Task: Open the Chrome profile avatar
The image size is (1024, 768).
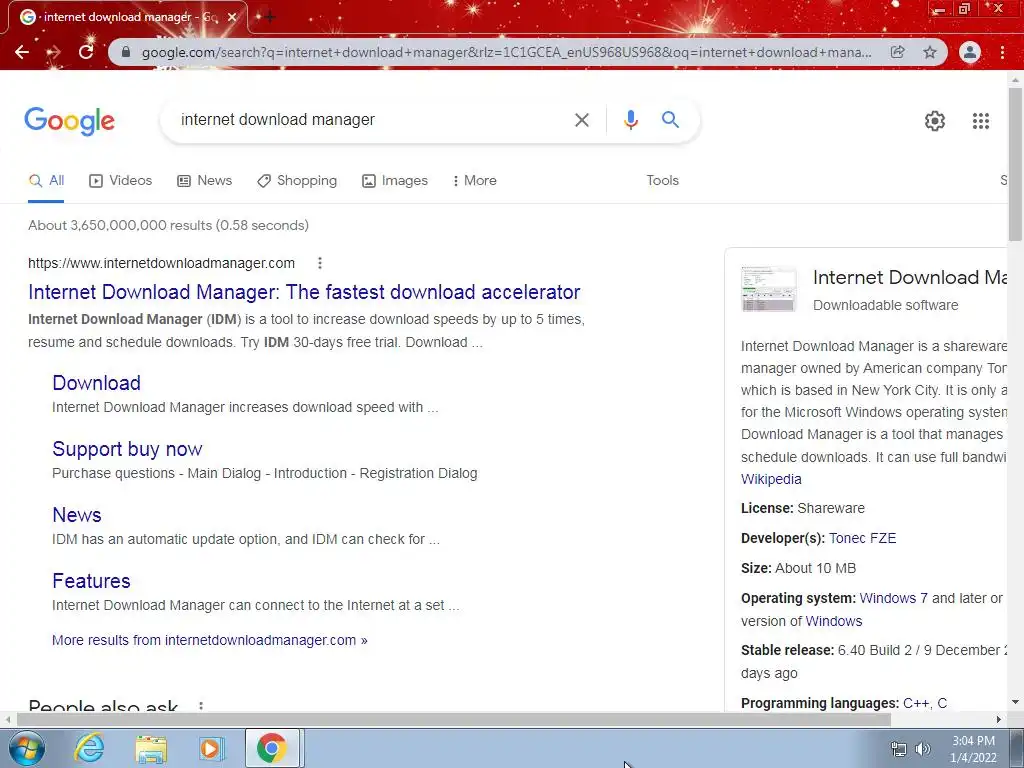Action: (x=970, y=52)
